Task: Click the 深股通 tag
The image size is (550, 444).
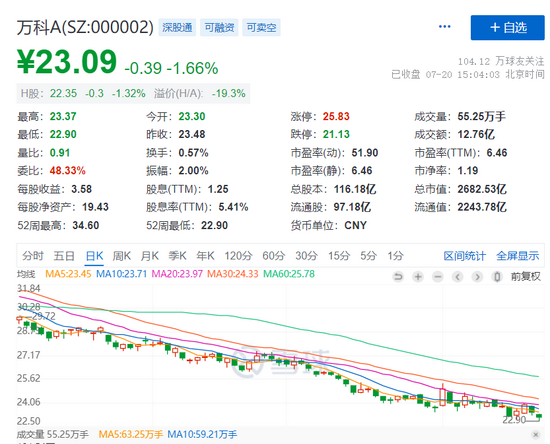Action: click(177, 27)
